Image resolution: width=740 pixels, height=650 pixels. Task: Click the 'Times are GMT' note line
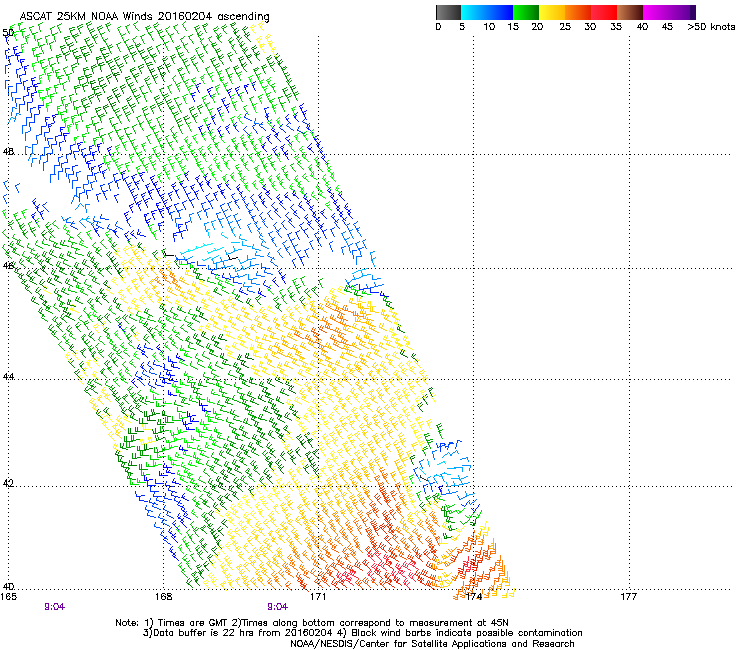coord(312,623)
